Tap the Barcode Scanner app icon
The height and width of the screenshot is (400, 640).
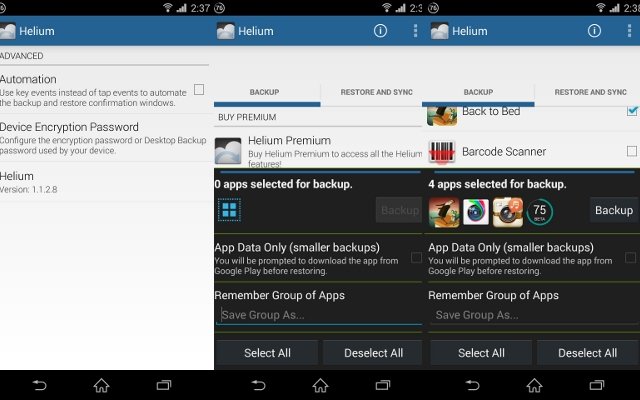tap(442, 152)
